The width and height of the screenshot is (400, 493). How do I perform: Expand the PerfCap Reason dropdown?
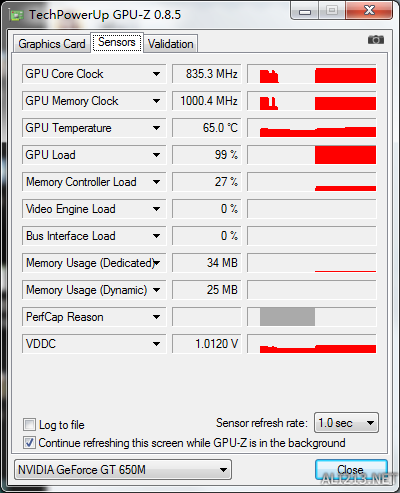pyautogui.click(x=156, y=317)
